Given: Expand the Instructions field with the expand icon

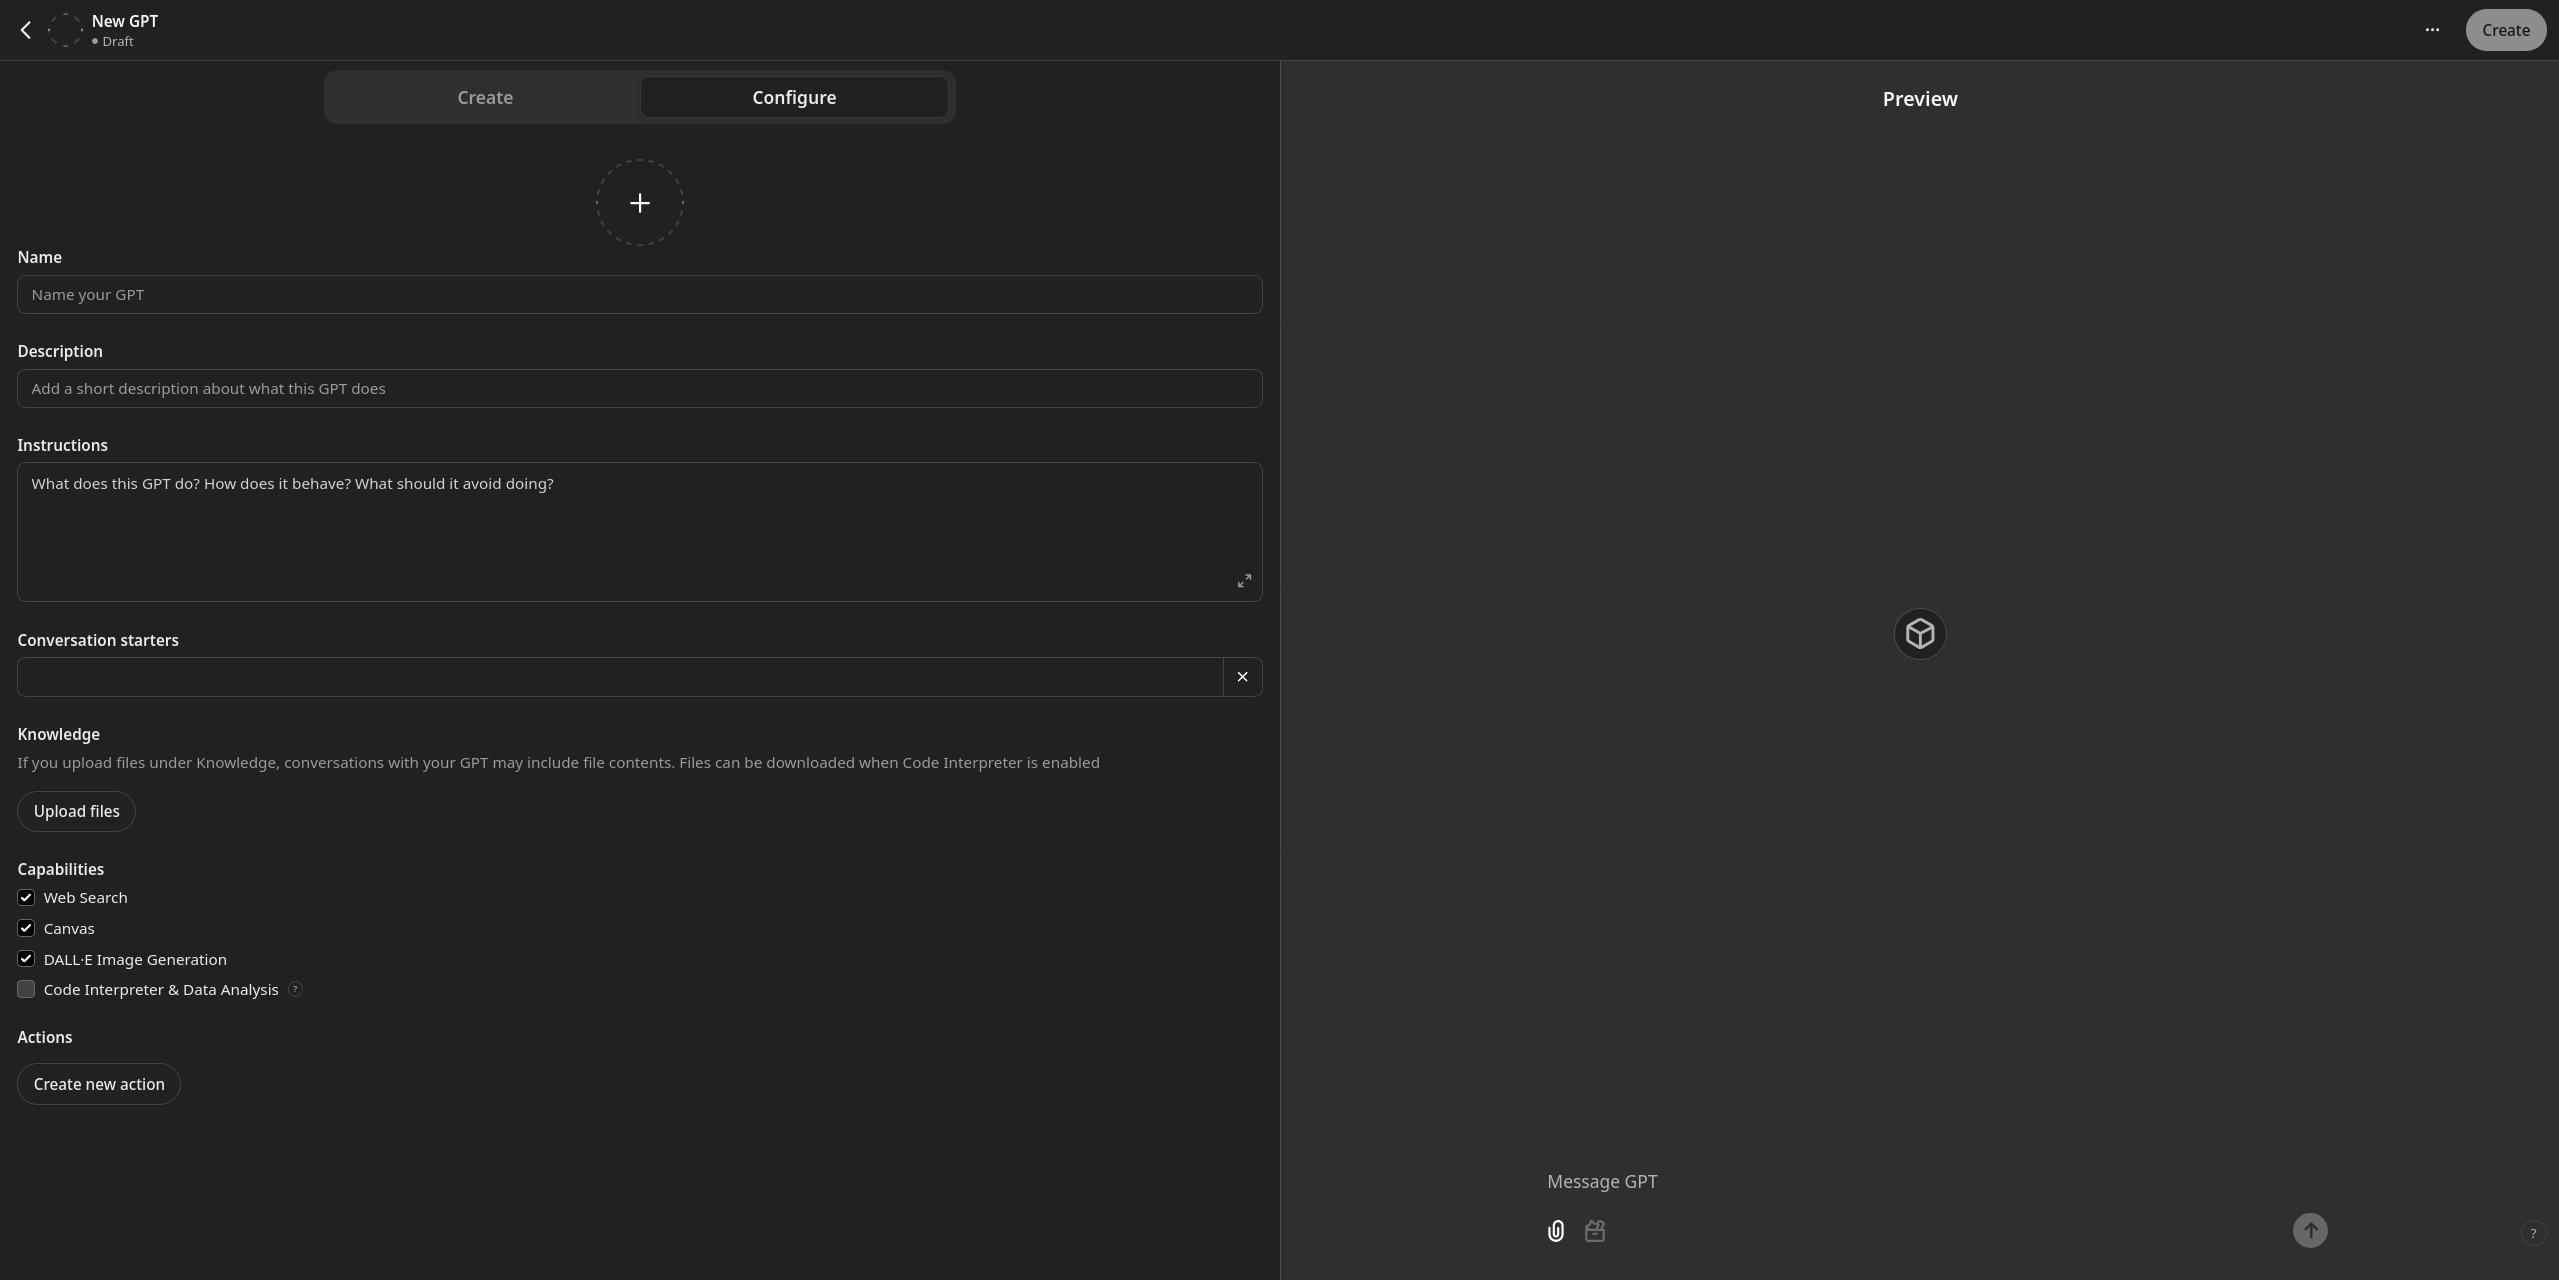Looking at the screenshot, I should 1244,581.
